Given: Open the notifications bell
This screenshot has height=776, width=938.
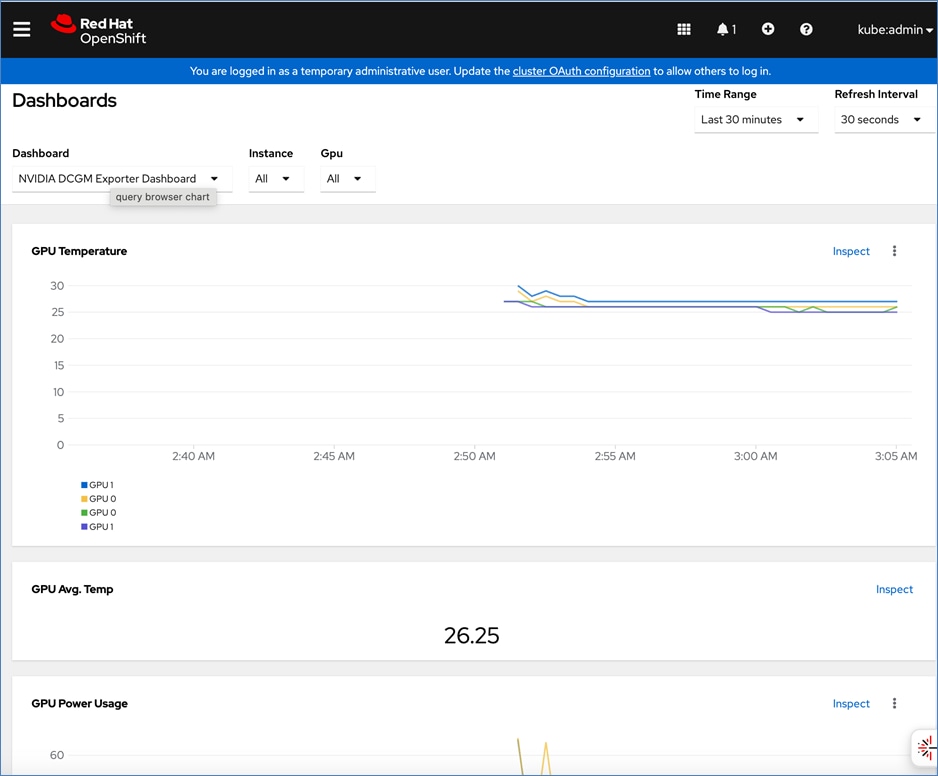Looking at the screenshot, I should coord(726,29).
